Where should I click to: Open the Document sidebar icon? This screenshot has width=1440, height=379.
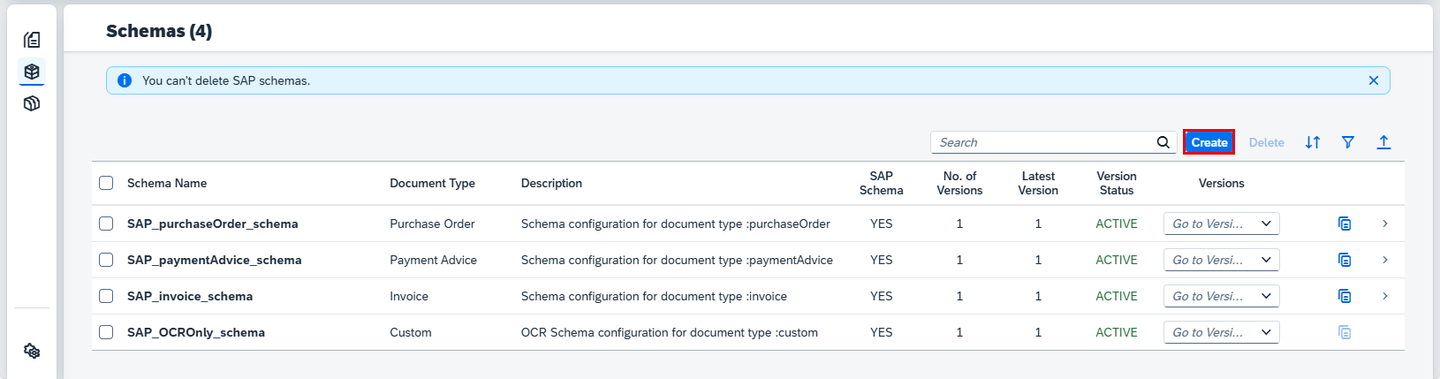pyautogui.click(x=32, y=40)
